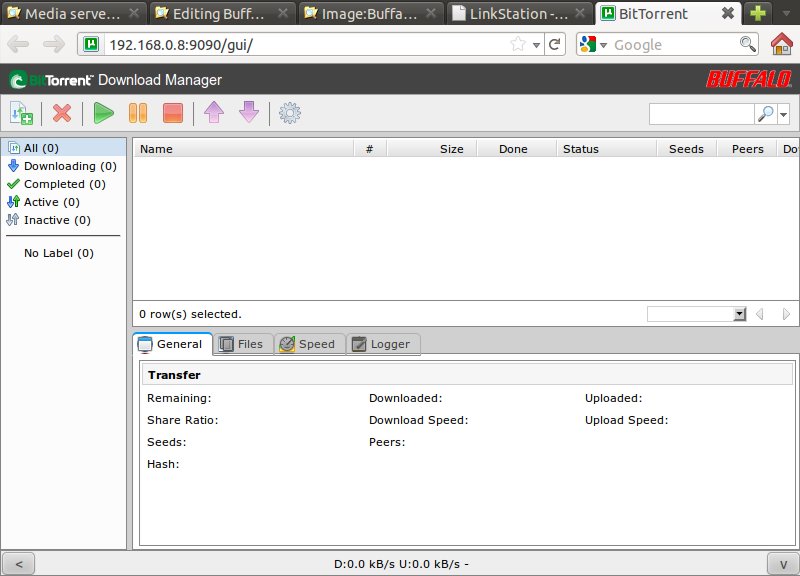Click the torrent search input field

coord(700,115)
